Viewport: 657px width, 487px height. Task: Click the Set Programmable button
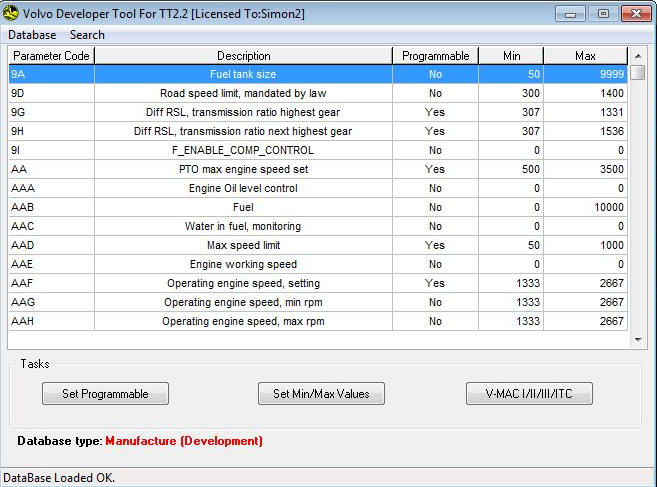pos(105,394)
